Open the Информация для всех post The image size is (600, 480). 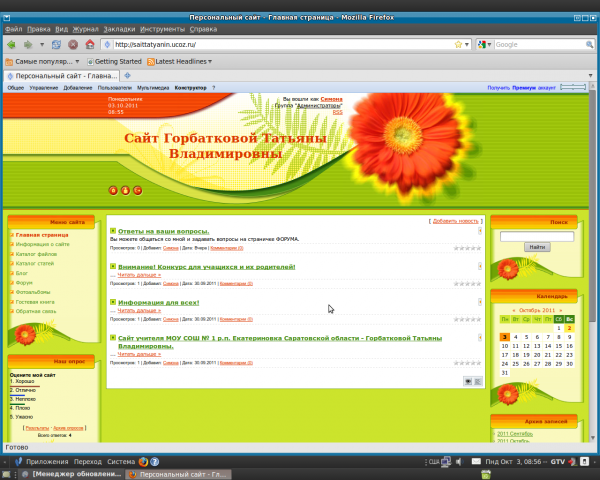(x=158, y=302)
